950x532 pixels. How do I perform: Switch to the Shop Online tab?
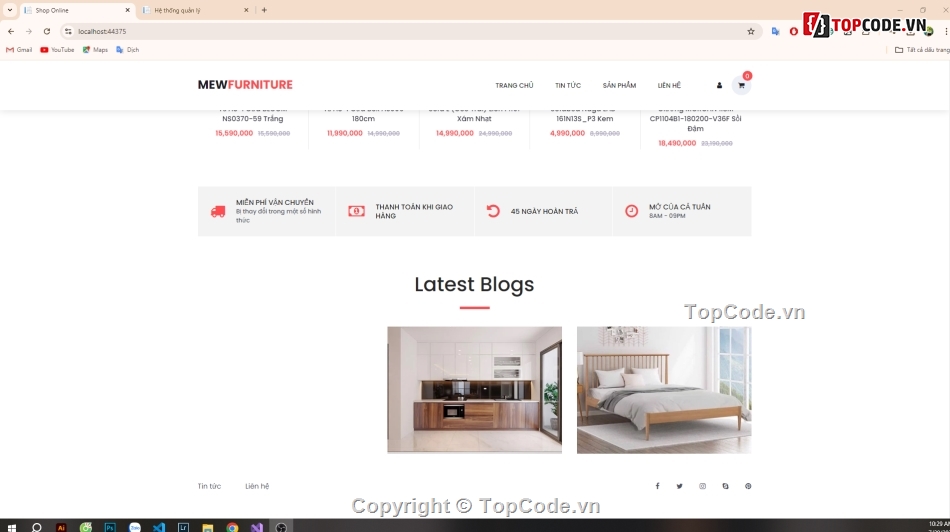tap(76, 10)
